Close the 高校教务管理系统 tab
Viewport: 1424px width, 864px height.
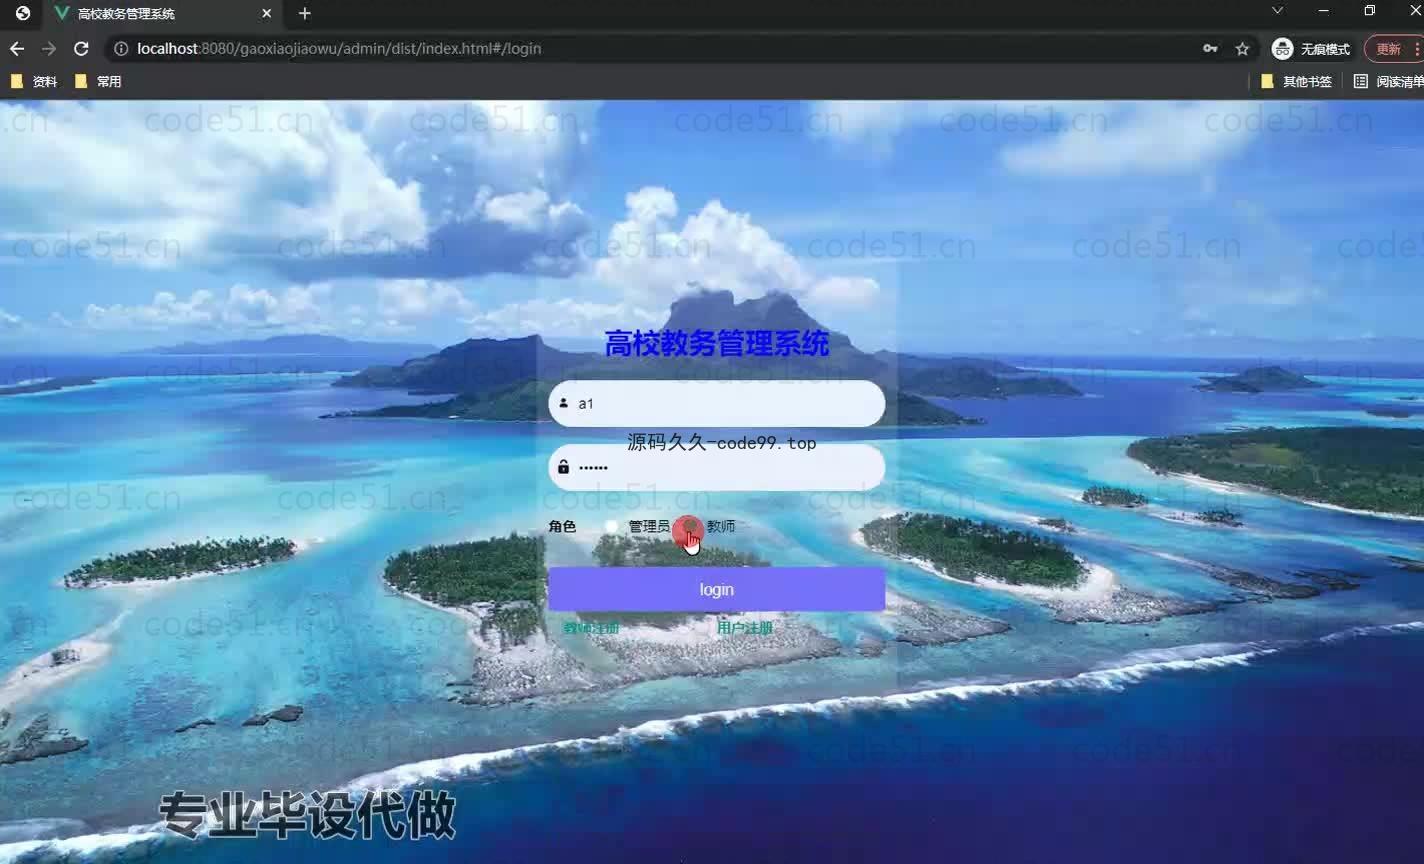click(266, 13)
